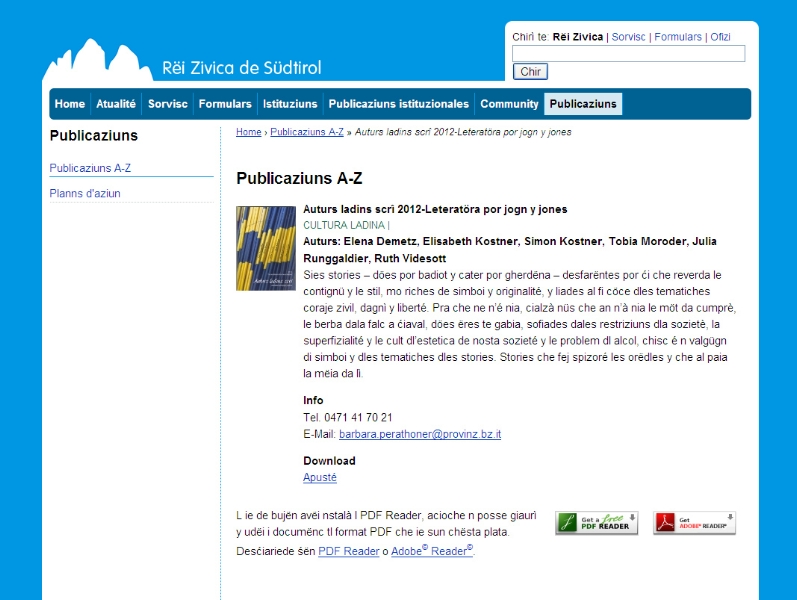Select Sorvisc in the navigation bar

(x=168, y=104)
